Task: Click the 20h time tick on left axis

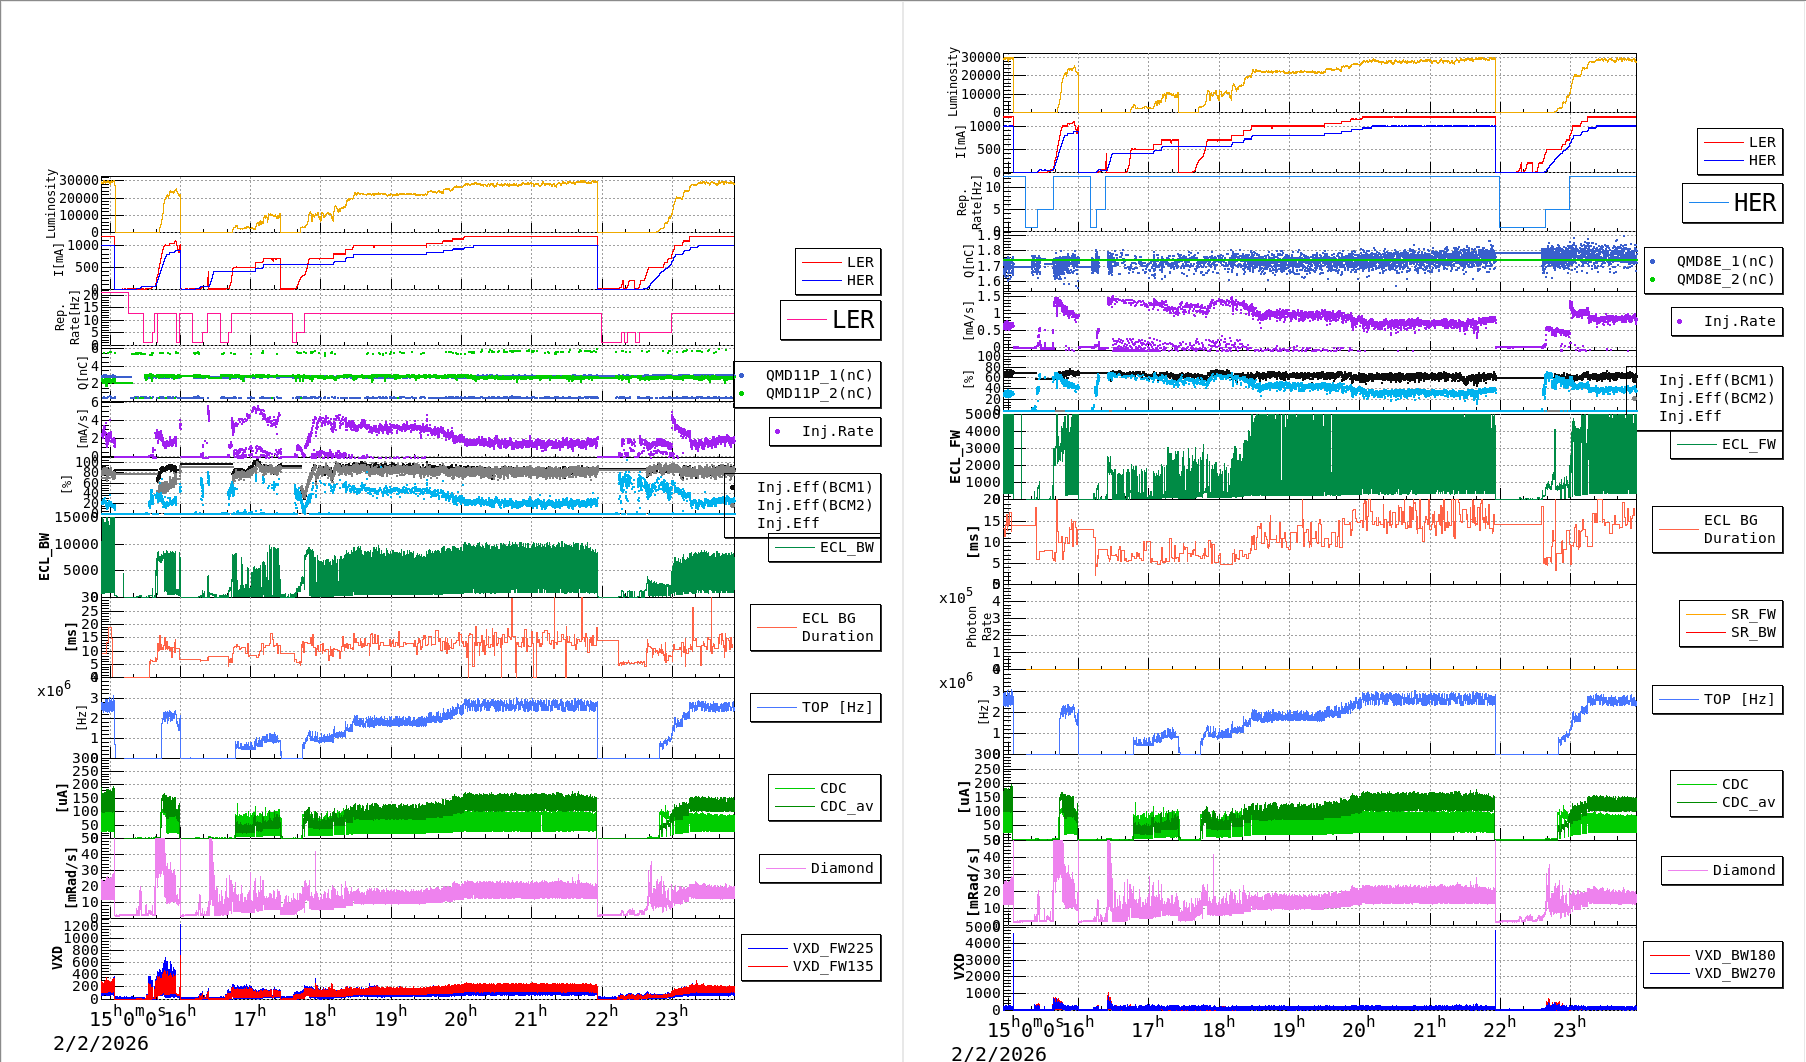Action: pos(459,1018)
